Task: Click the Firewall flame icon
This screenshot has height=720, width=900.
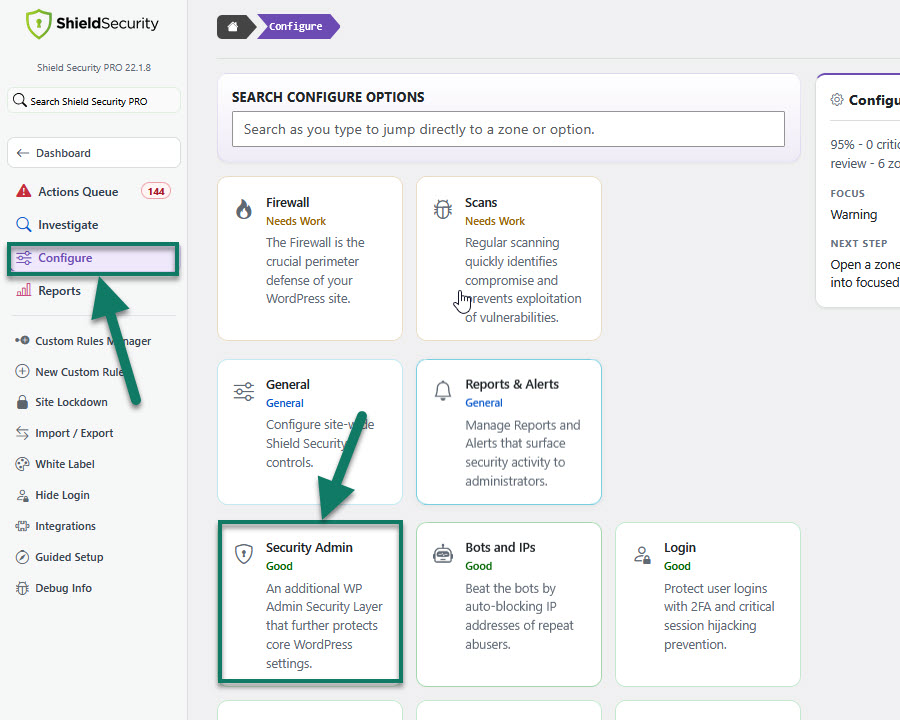Action: (244, 209)
